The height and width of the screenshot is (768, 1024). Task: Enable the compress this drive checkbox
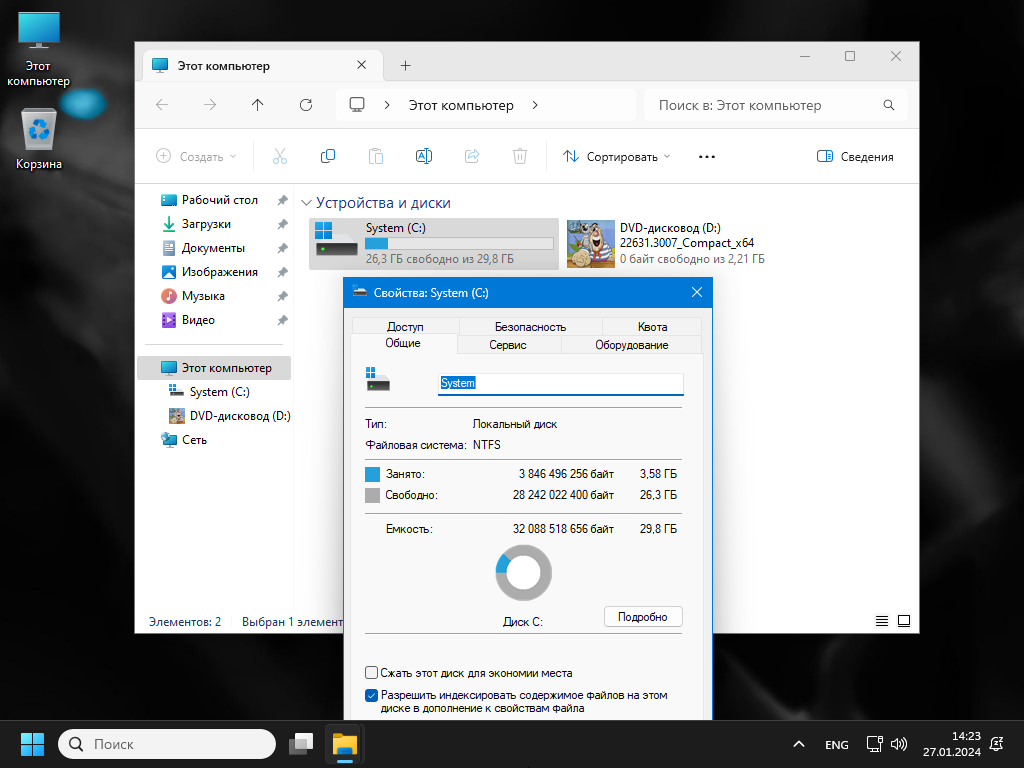372,672
